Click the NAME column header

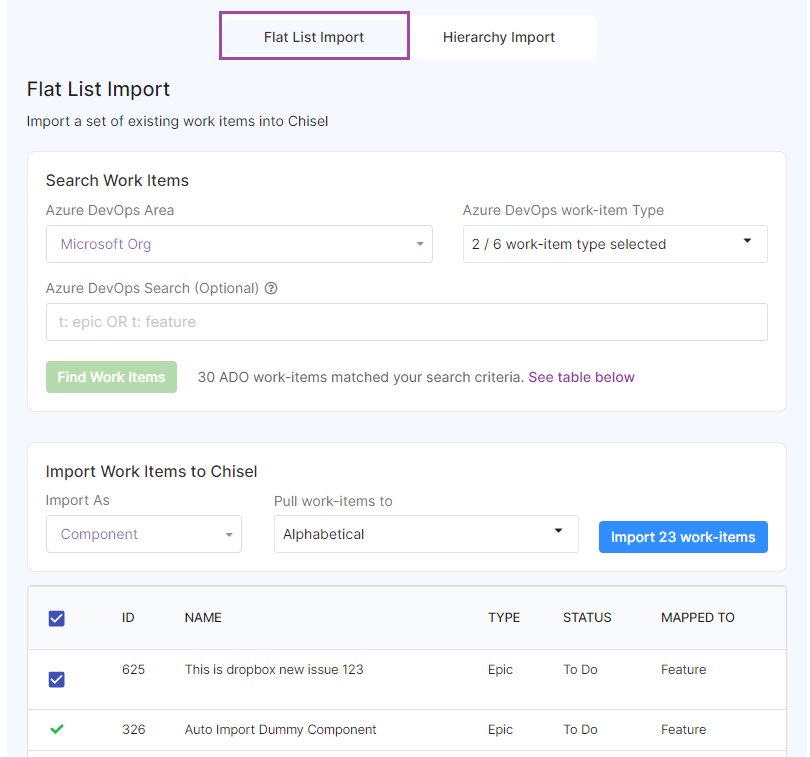203,617
